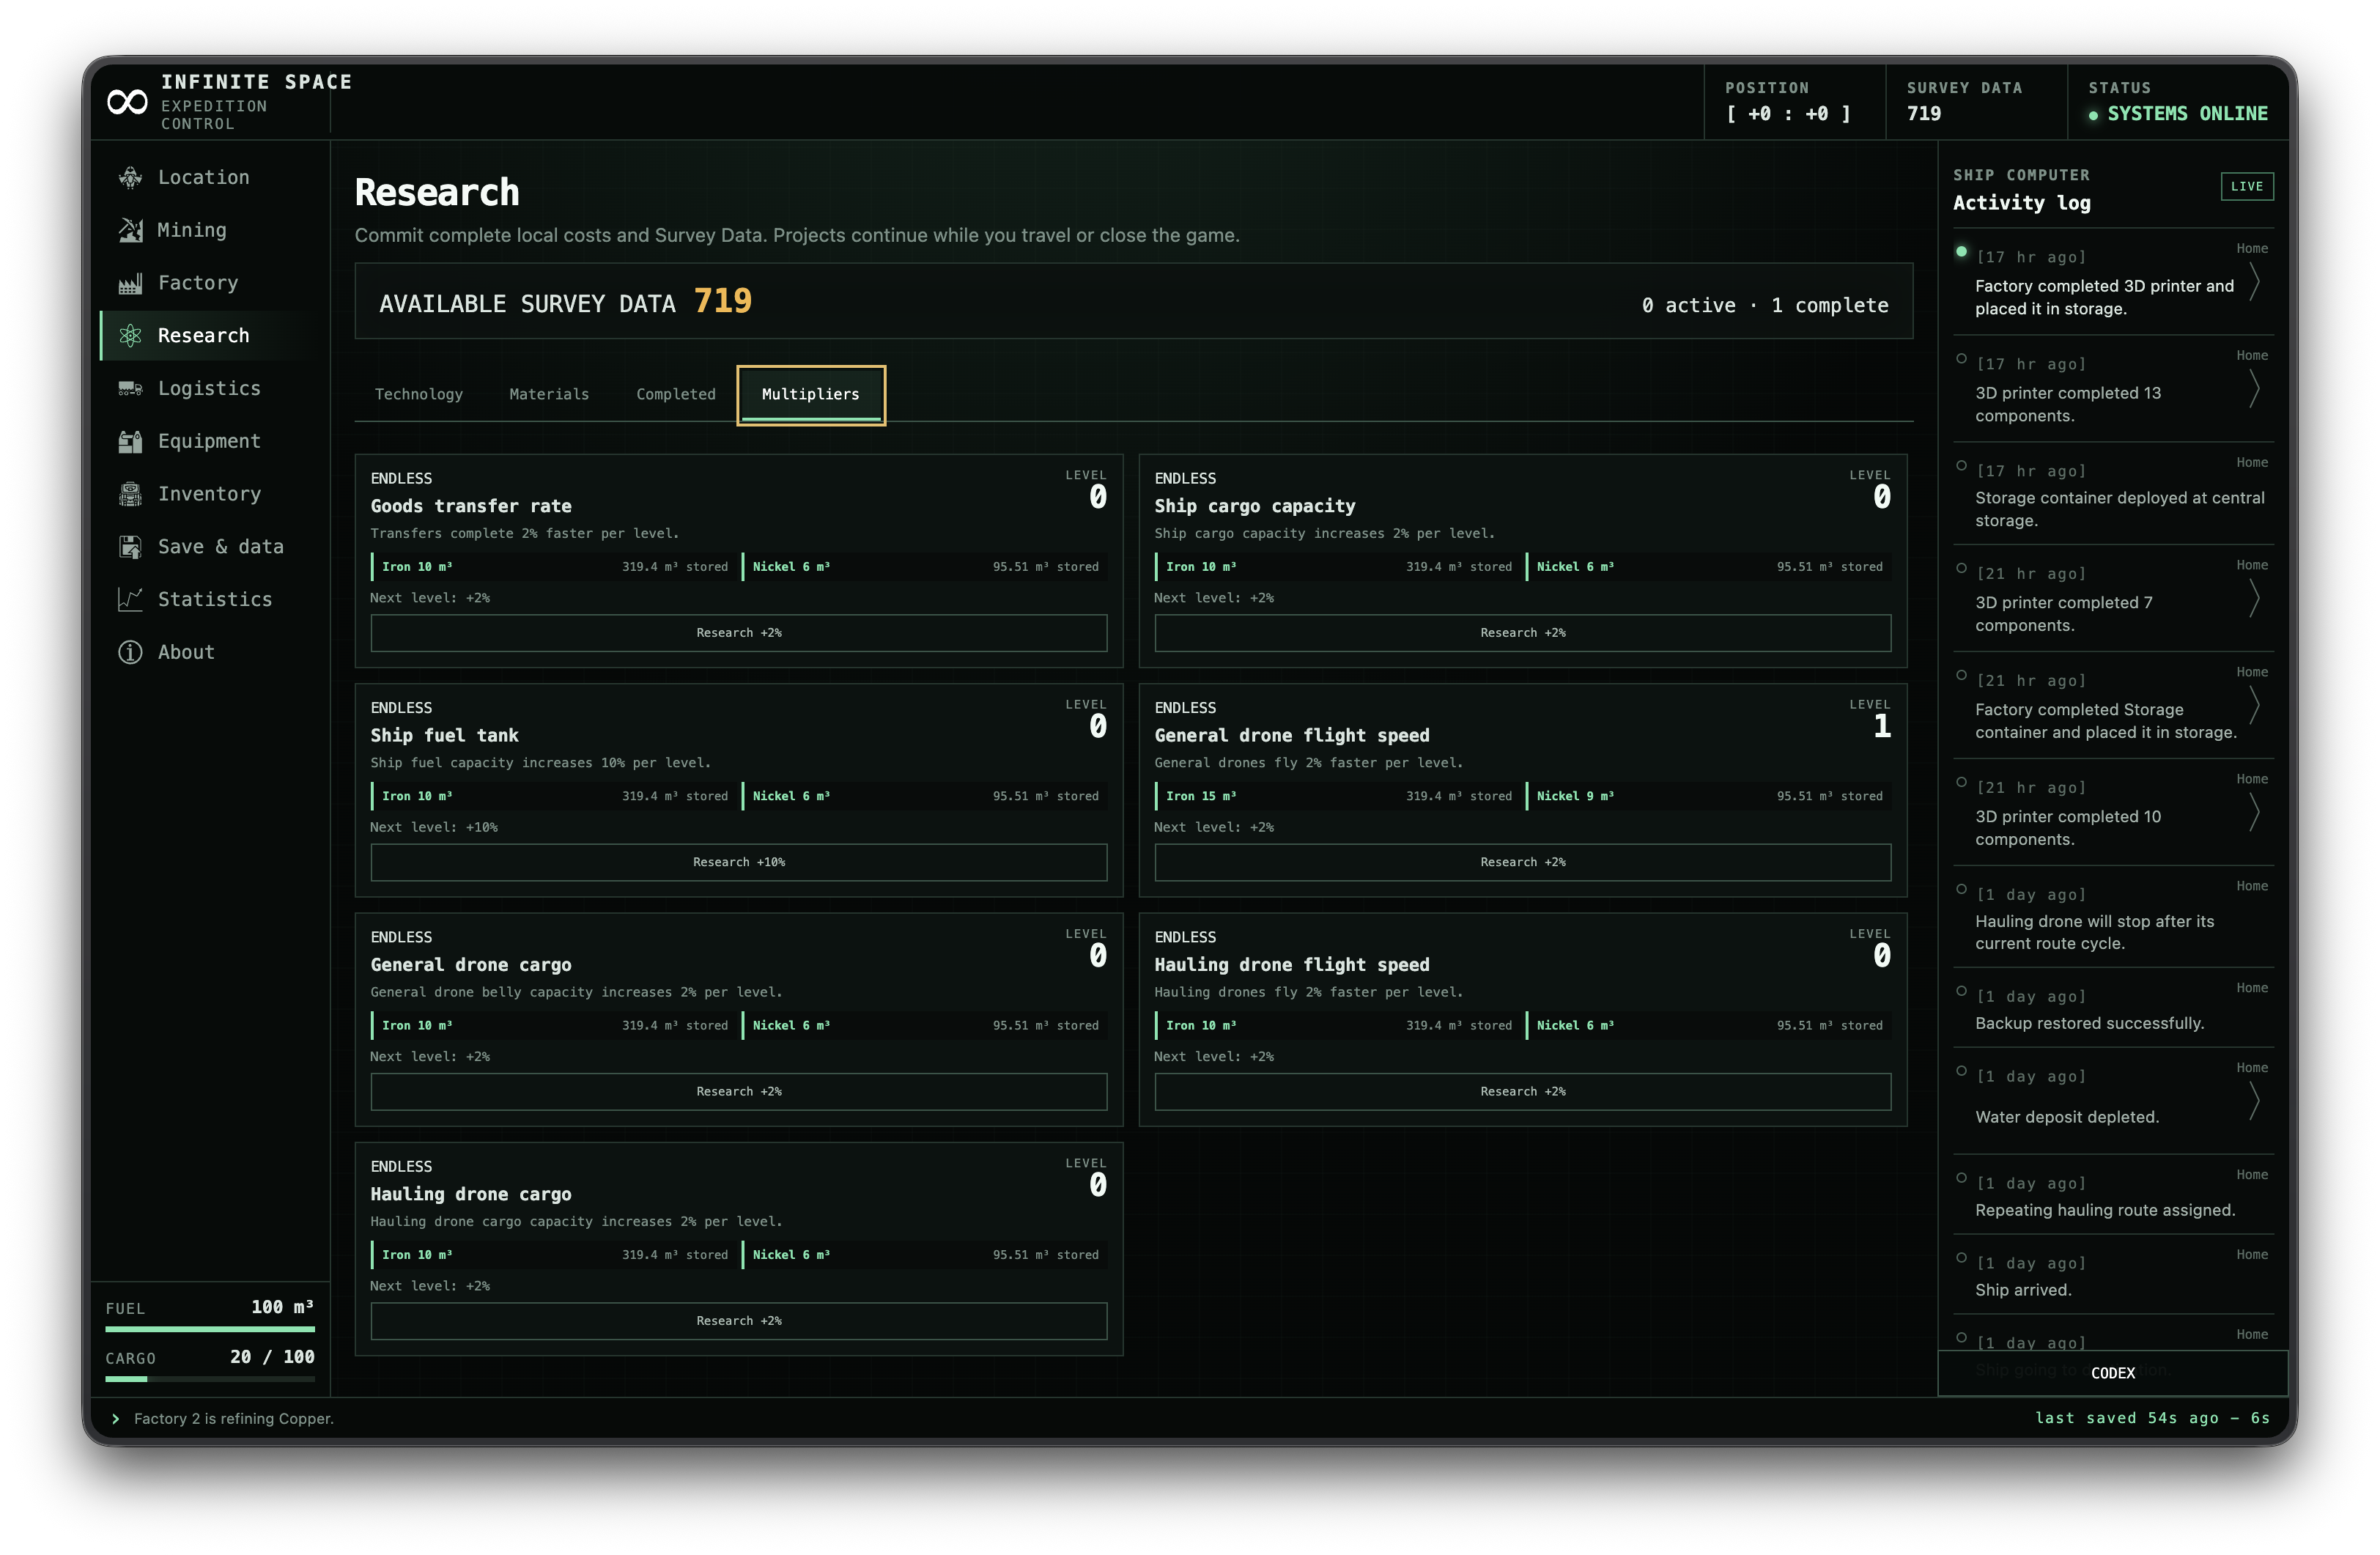Click the 'last saved' status text
Viewport: 2380px width, 1555px height.
[2153, 1418]
